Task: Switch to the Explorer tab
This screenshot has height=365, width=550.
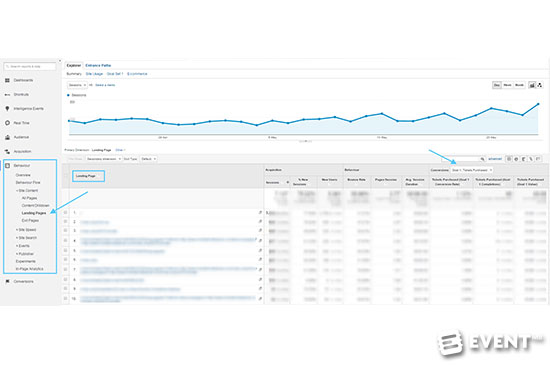Action: point(74,66)
